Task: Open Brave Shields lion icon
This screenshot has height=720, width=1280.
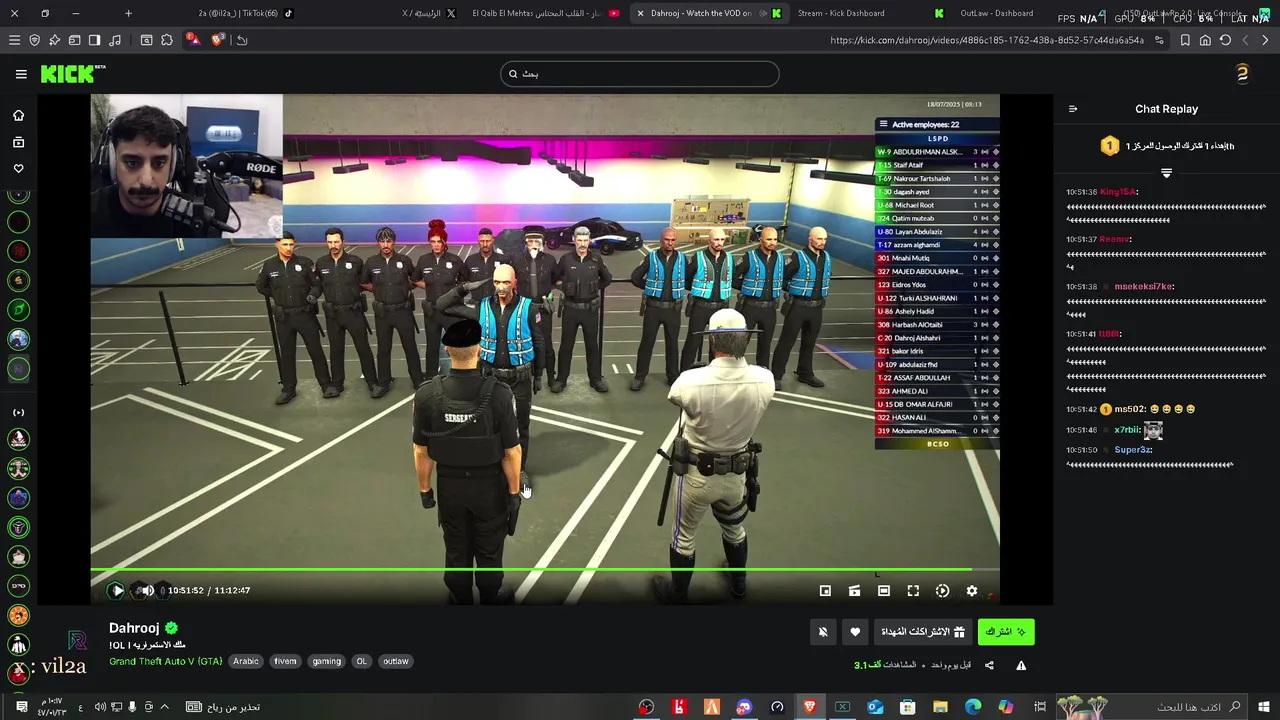Action: pos(218,40)
